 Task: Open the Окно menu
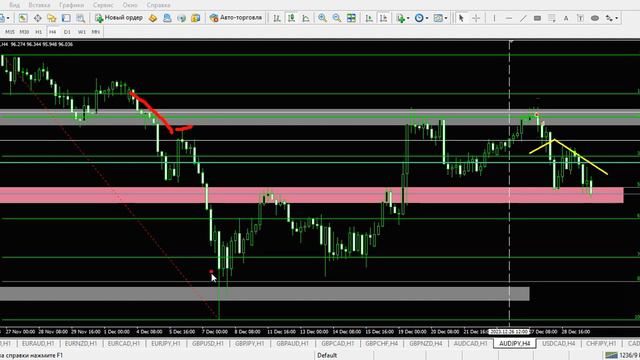coord(130,5)
